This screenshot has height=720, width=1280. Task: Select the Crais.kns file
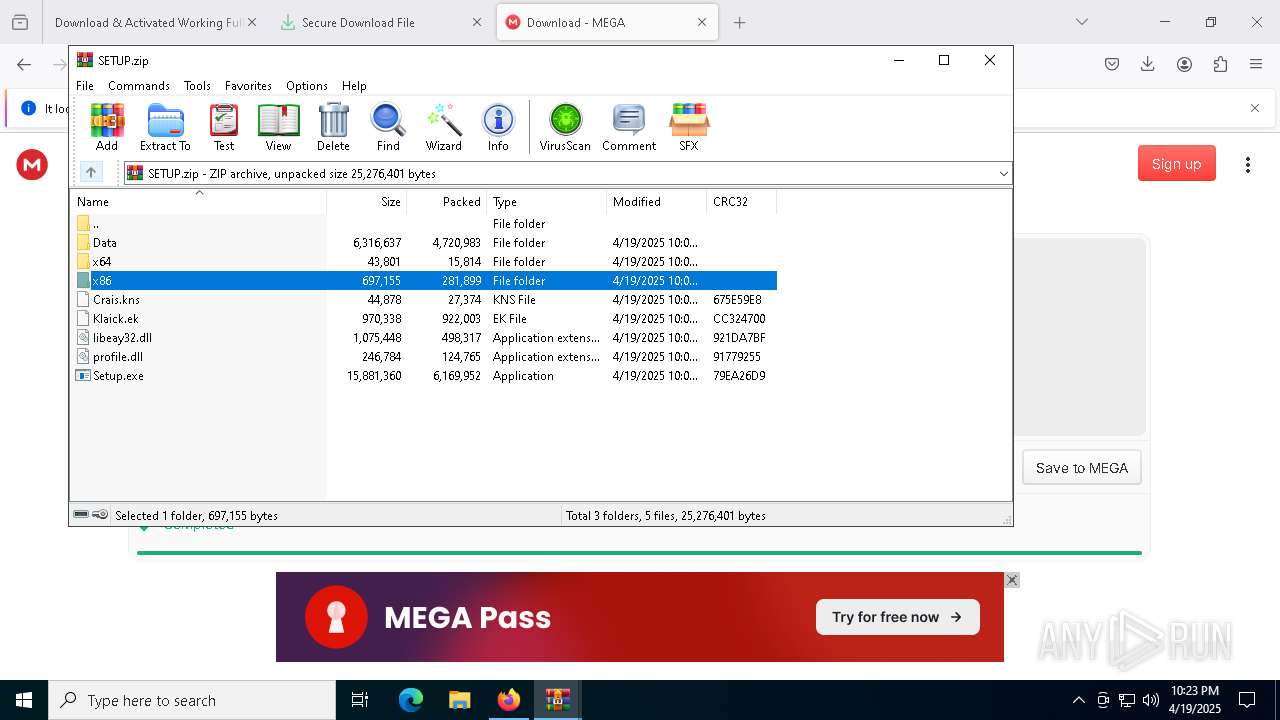(423, 300)
